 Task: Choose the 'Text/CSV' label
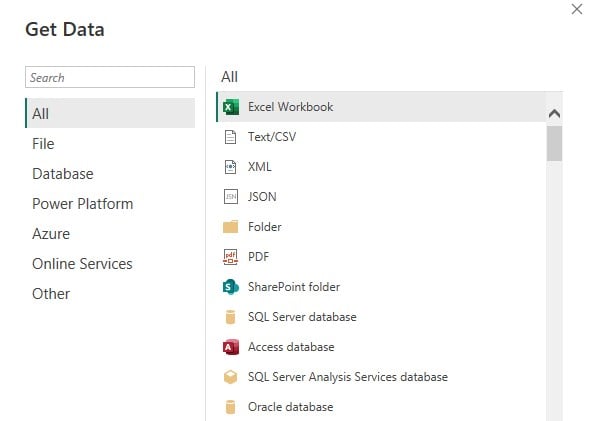(272, 137)
